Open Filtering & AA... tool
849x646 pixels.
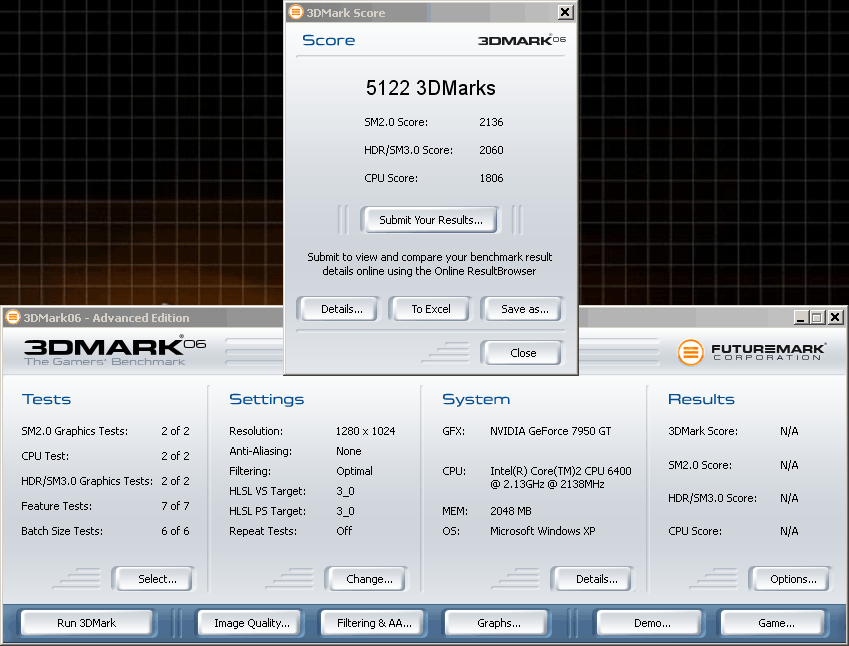(374, 623)
